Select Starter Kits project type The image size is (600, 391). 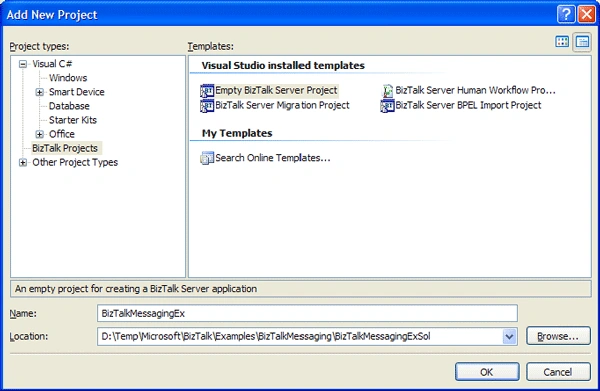click(73, 120)
